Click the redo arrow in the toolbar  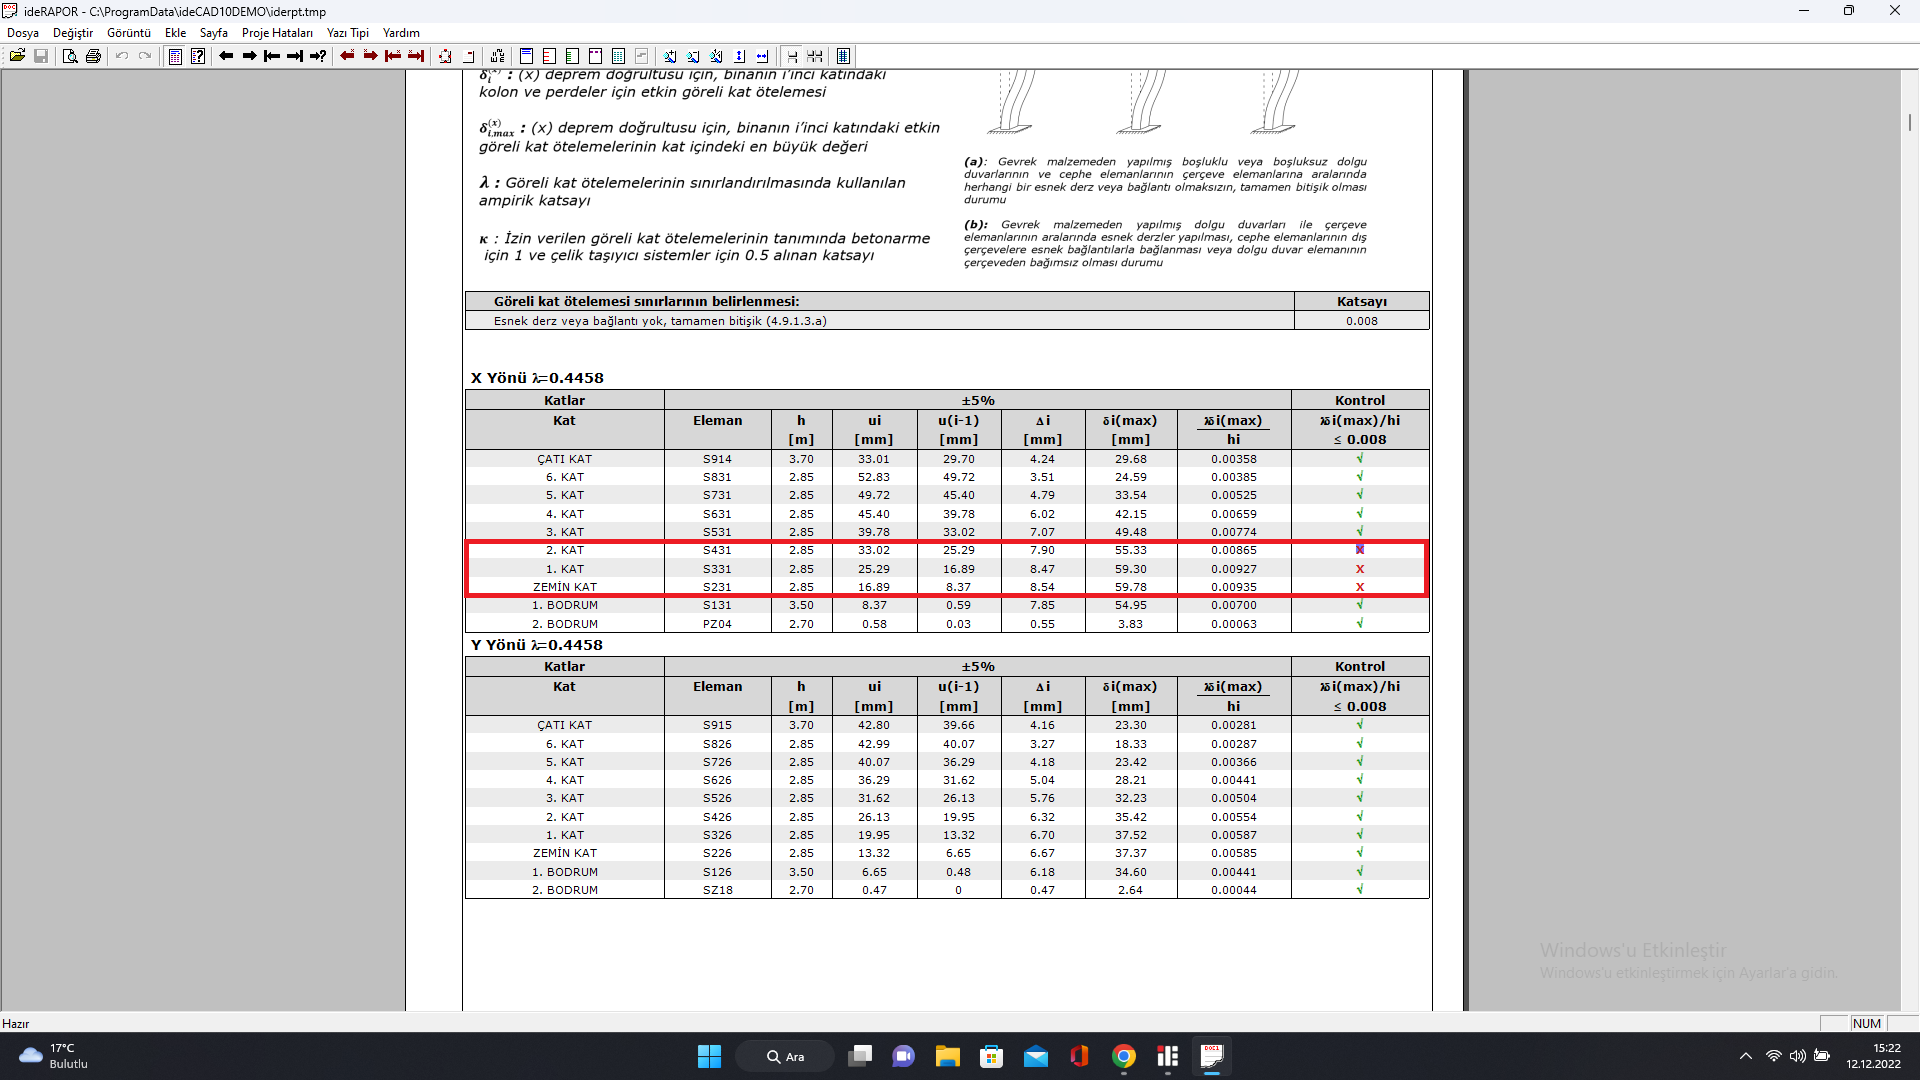click(x=145, y=56)
